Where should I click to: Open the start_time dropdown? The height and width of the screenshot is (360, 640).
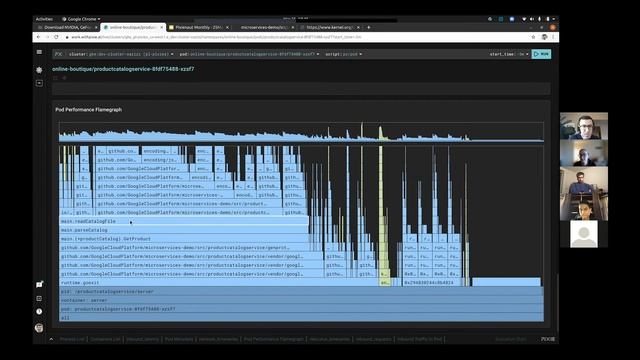click(x=509, y=54)
